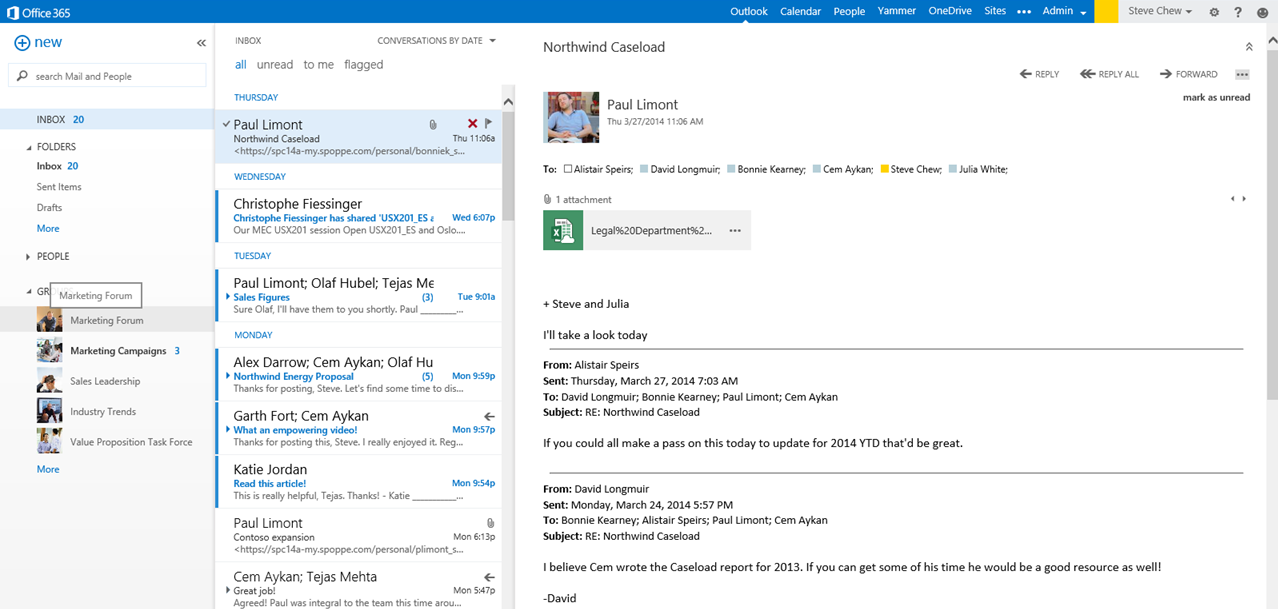Expand the People section in sidebar
The image size is (1278, 609).
[29, 257]
